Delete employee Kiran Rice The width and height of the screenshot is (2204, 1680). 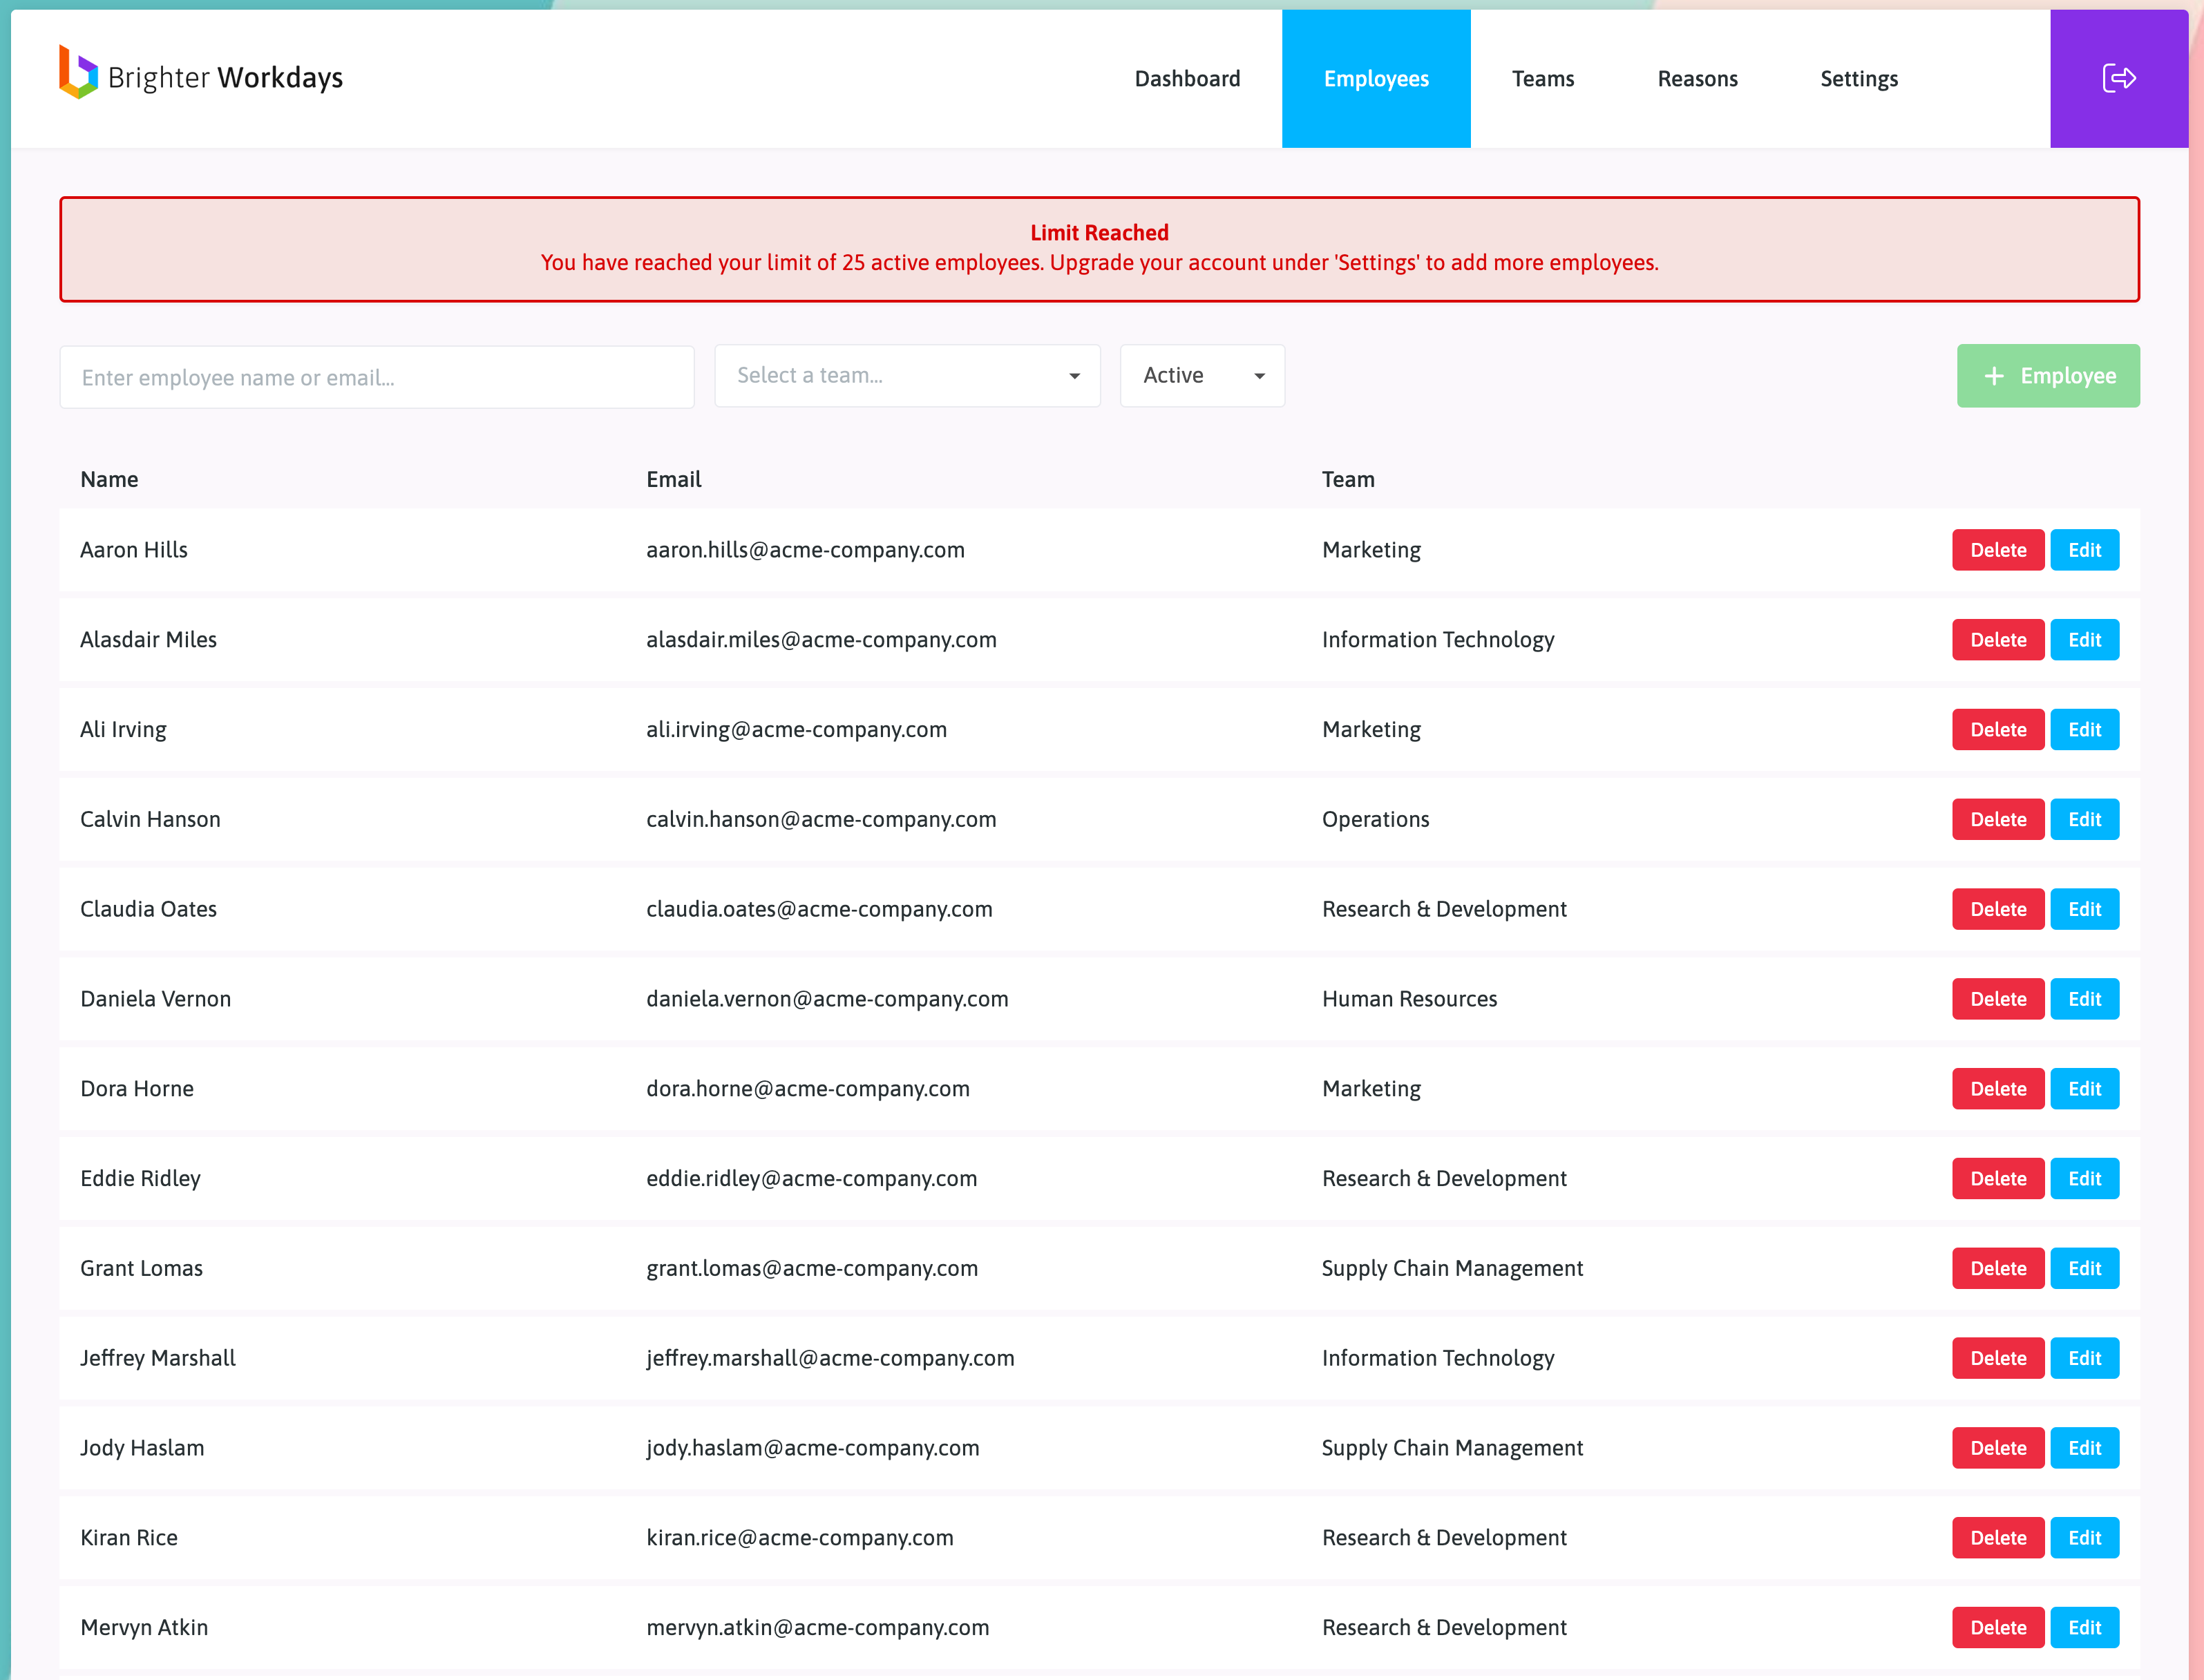coord(1997,1538)
